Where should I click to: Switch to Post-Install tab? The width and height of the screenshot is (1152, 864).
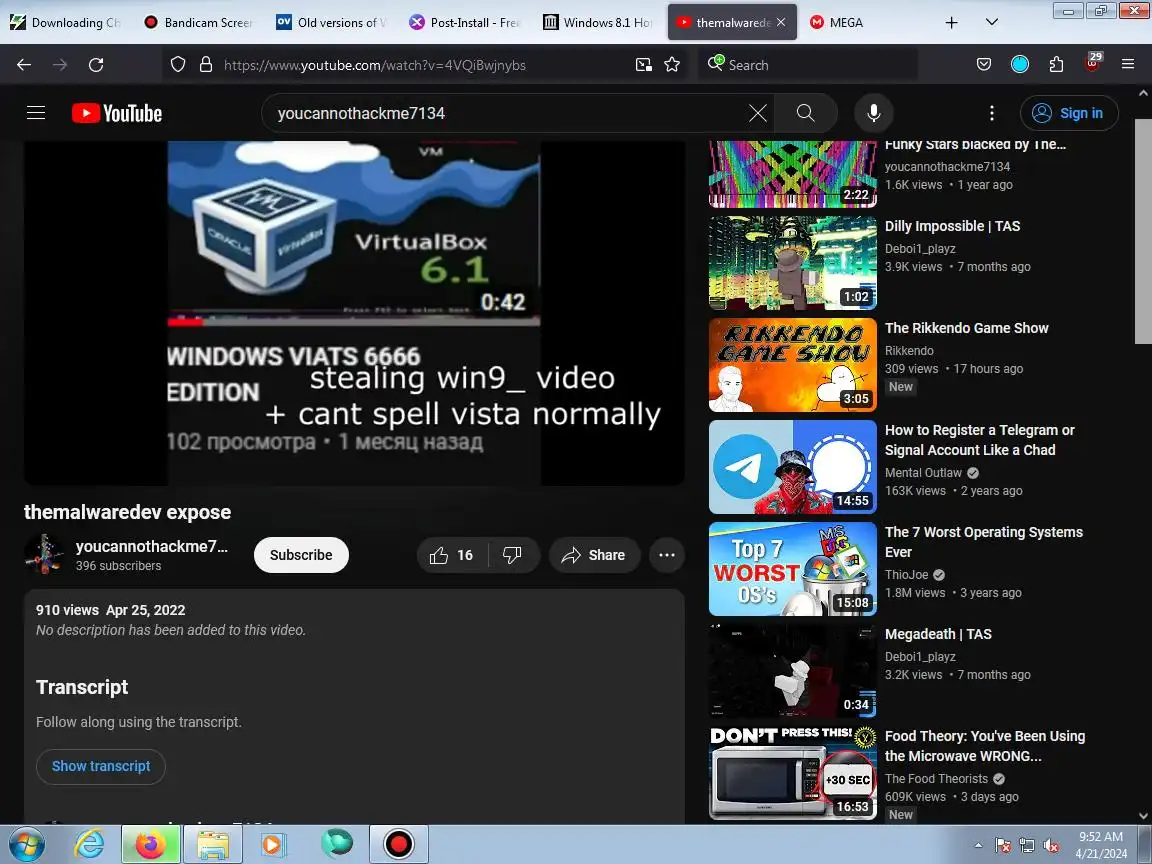[464, 22]
